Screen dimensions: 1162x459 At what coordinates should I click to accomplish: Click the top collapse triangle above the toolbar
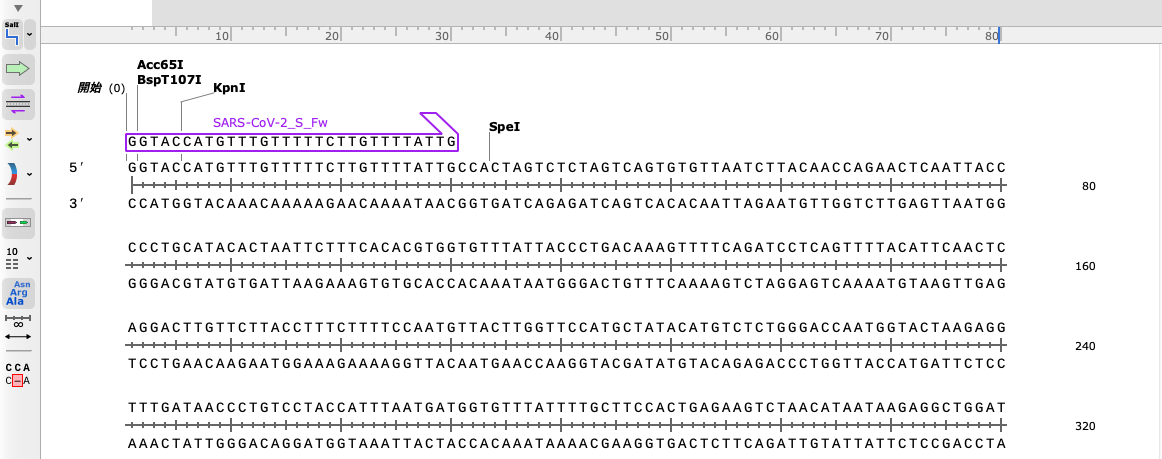point(18,8)
